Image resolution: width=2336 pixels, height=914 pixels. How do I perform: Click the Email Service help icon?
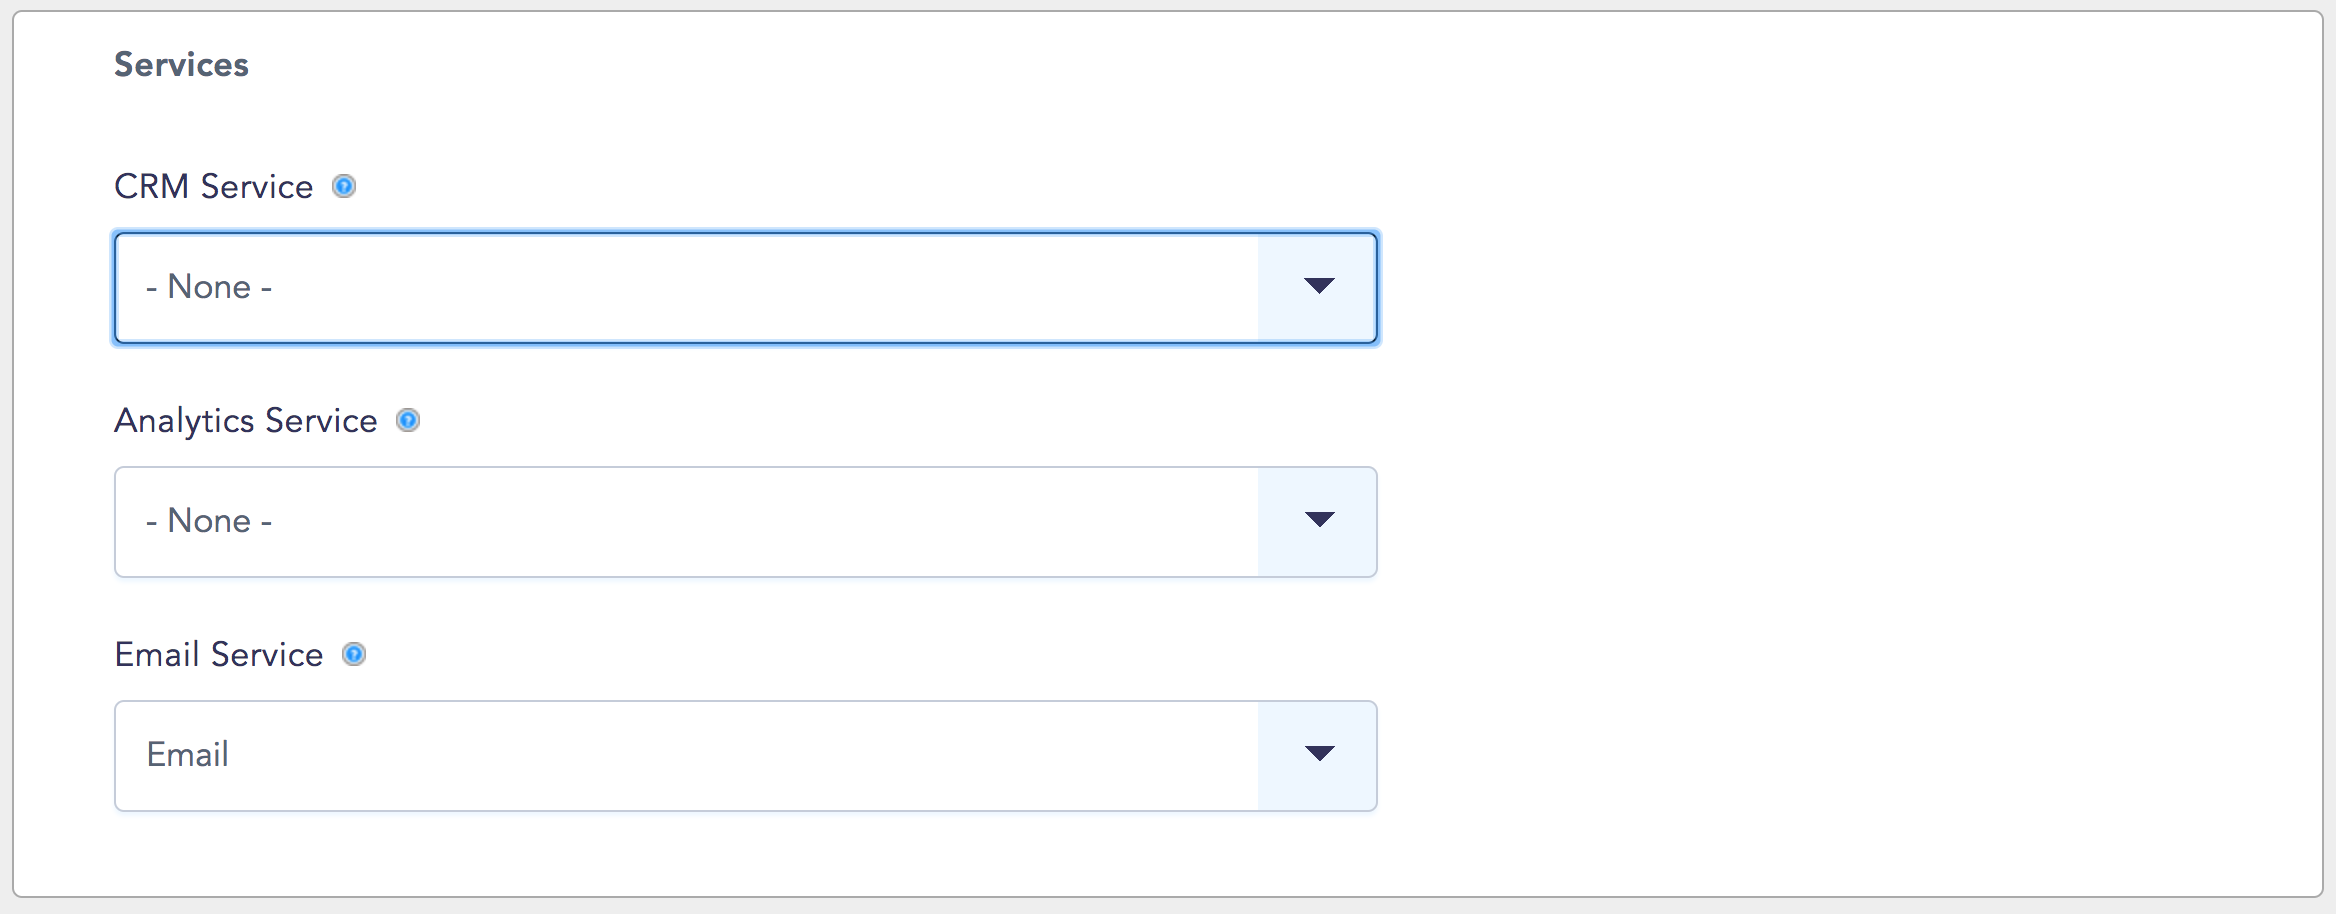(x=354, y=654)
